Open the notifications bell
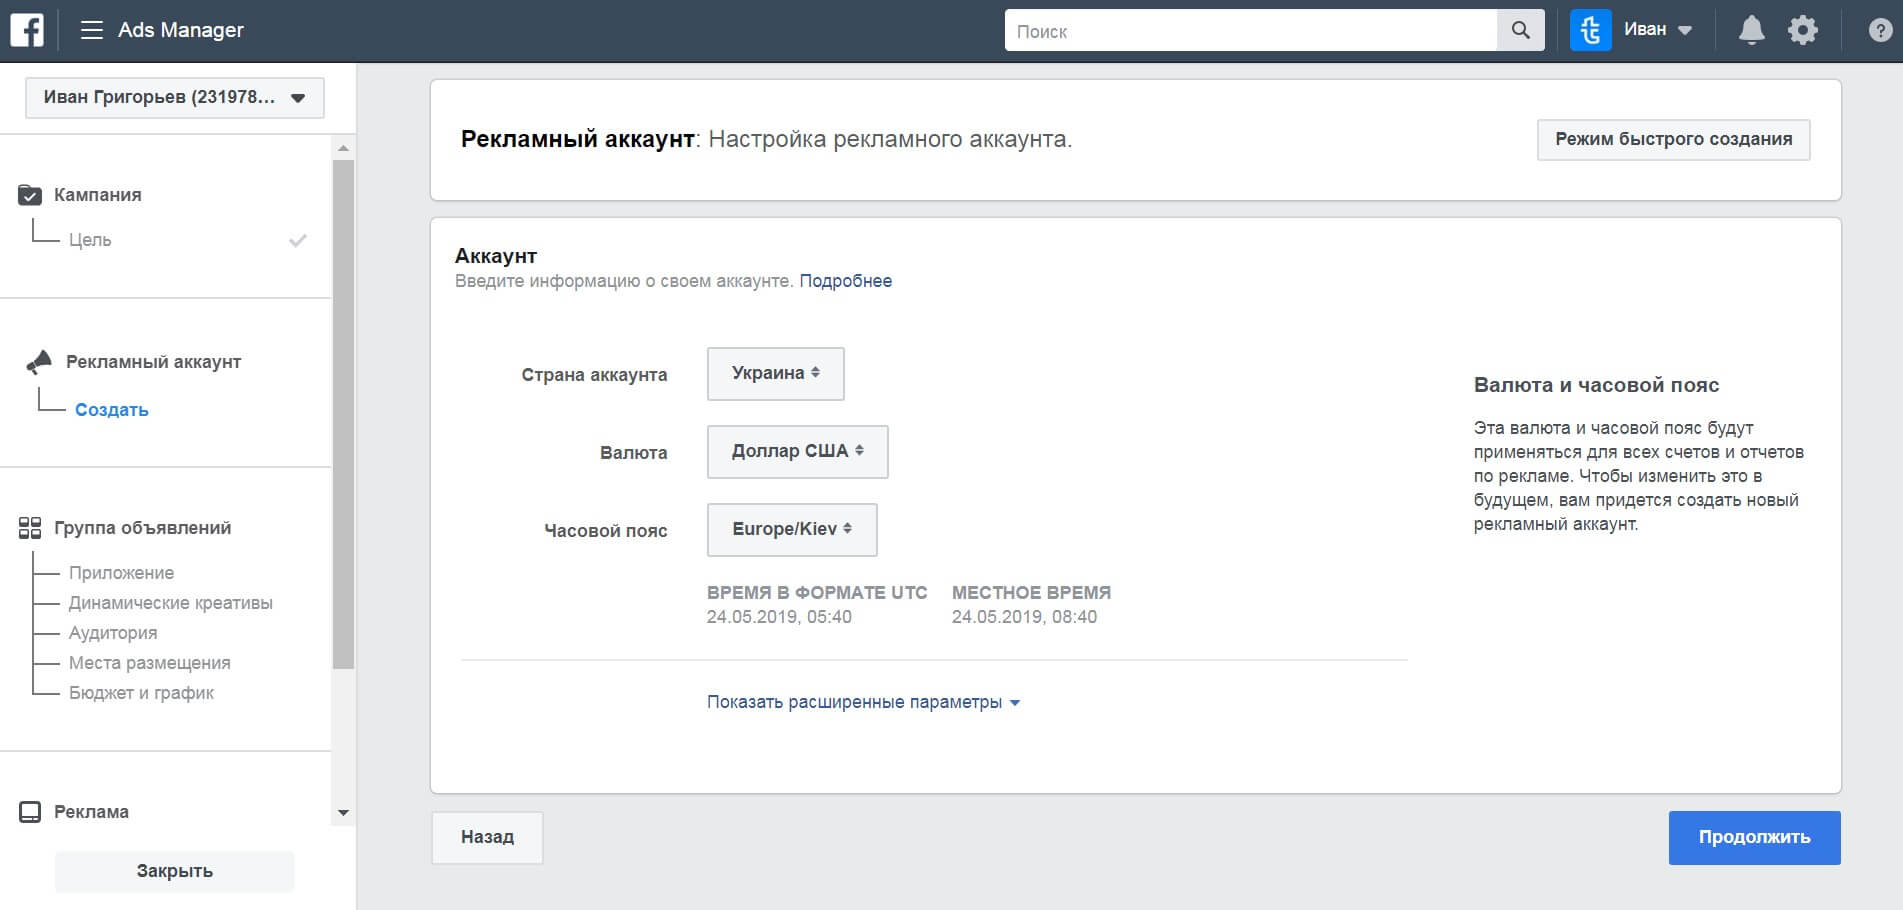Screen dimensions: 1903x910 [x=1751, y=30]
